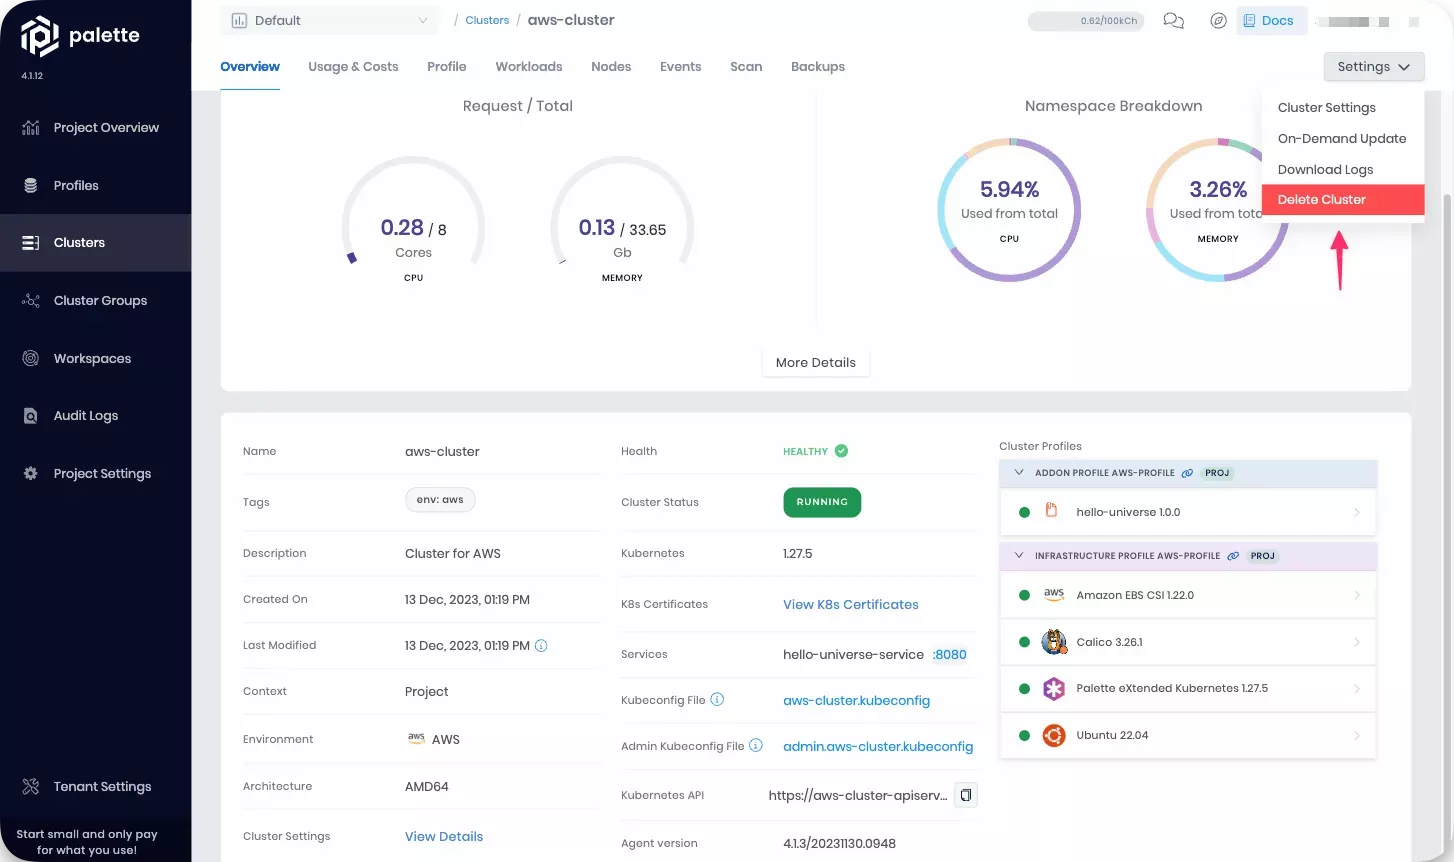The height and width of the screenshot is (862, 1454).
Task: Open the :8080 service port link
Action: click(x=950, y=655)
